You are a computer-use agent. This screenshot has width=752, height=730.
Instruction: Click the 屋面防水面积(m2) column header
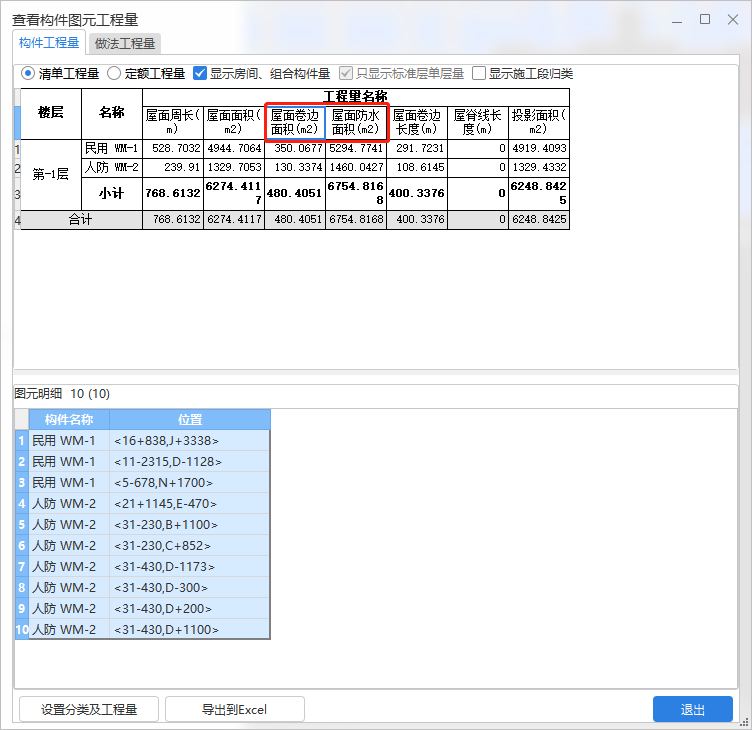pos(356,122)
